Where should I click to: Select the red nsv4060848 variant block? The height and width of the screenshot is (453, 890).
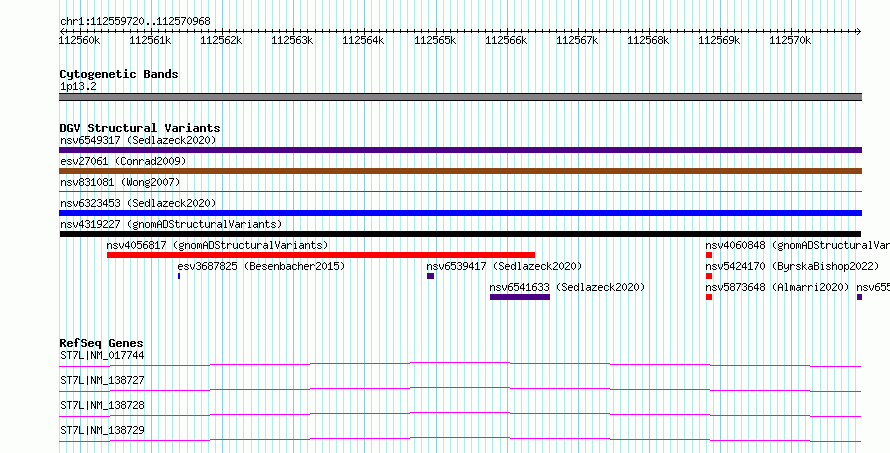(x=709, y=255)
